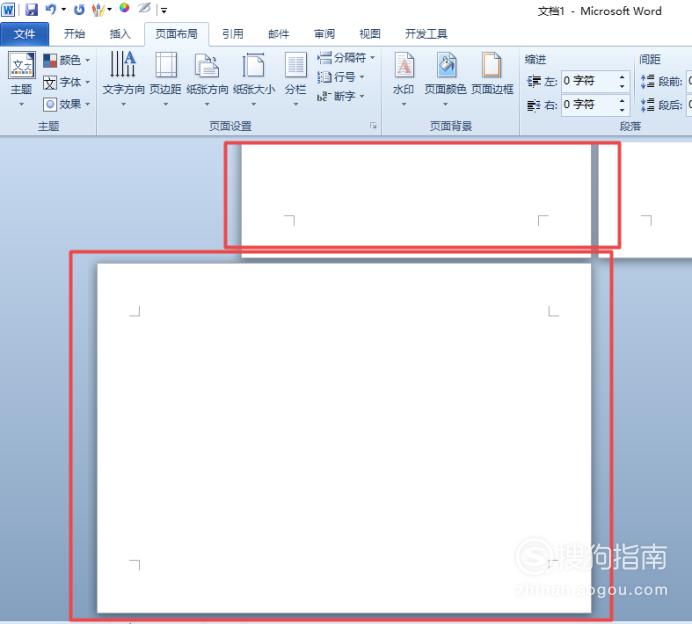Click inside the lower landscape page
This screenshot has height=624, width=692.
click(x=344, y=438)
